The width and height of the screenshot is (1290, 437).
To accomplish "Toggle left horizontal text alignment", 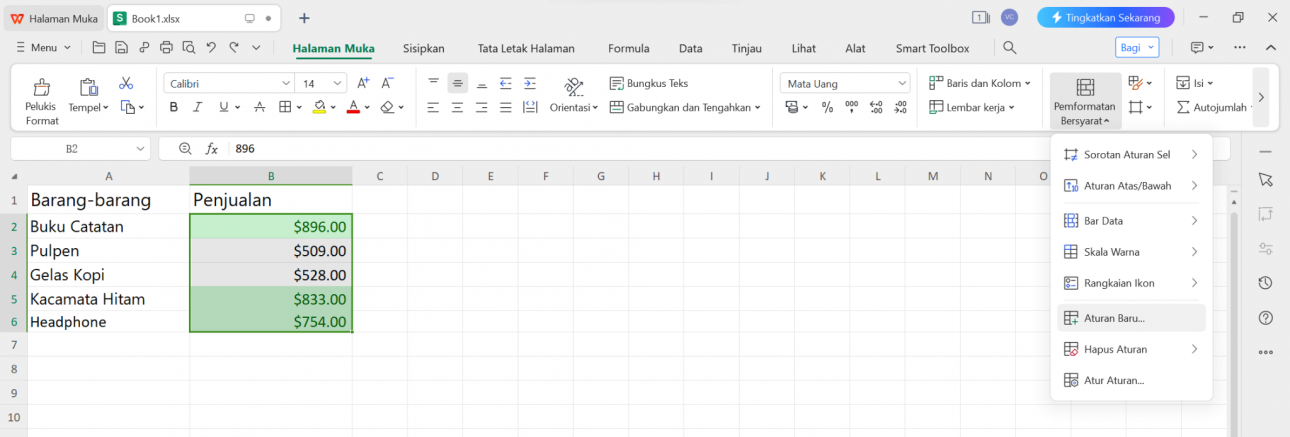I will point(433,107).
